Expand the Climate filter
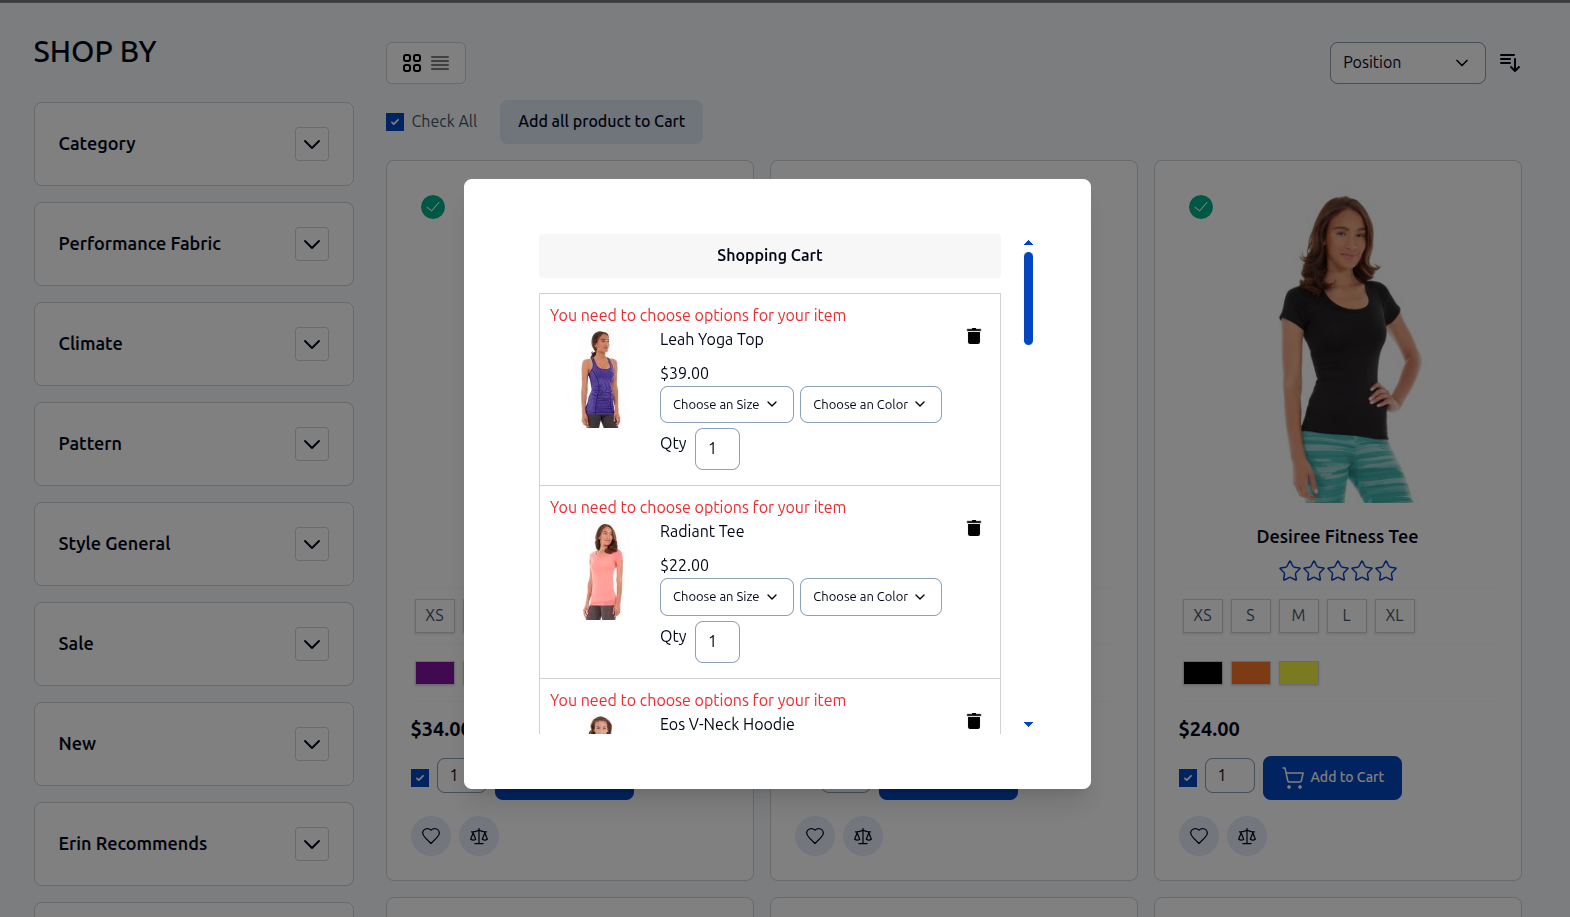The height and width of the screenshot is (917, 1570). [312, 344]
